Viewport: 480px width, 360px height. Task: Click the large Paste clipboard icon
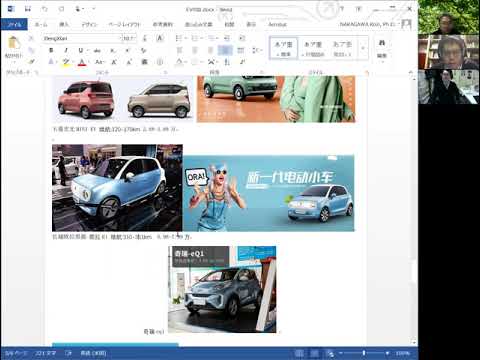pyautogui.click(x=13, y=43)
